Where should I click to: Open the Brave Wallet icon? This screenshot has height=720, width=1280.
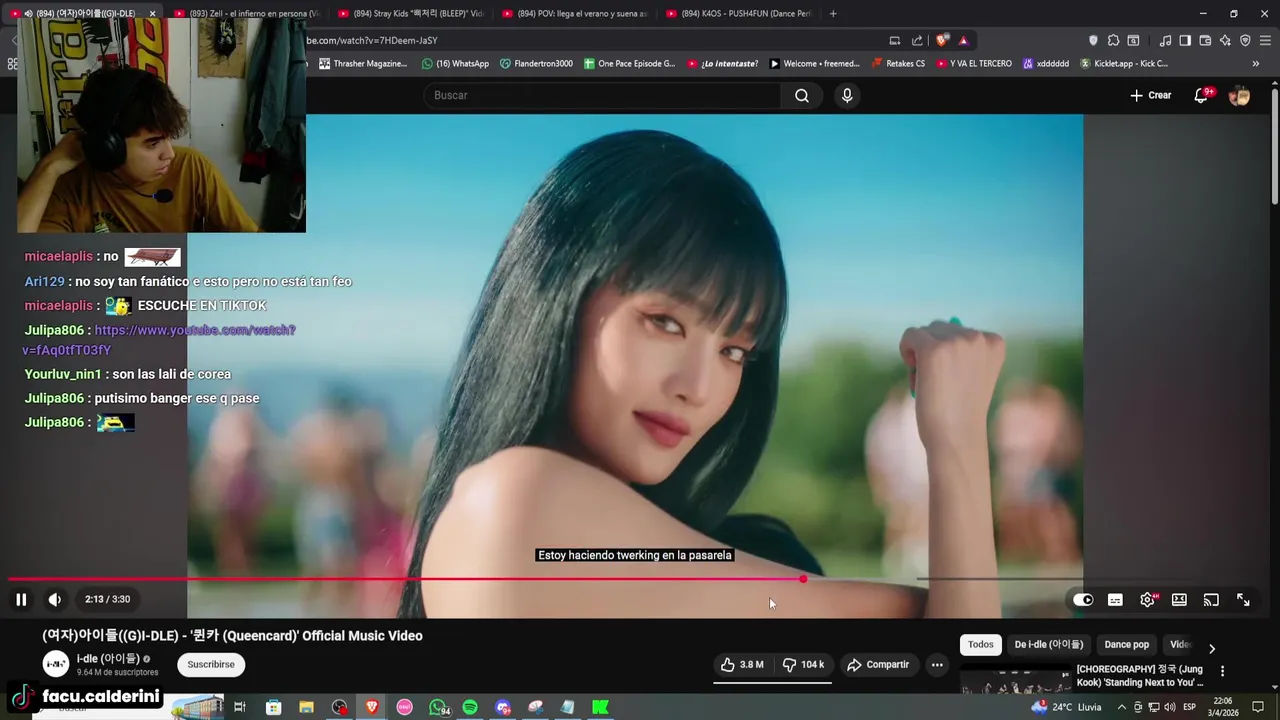tap(1205, 41)
